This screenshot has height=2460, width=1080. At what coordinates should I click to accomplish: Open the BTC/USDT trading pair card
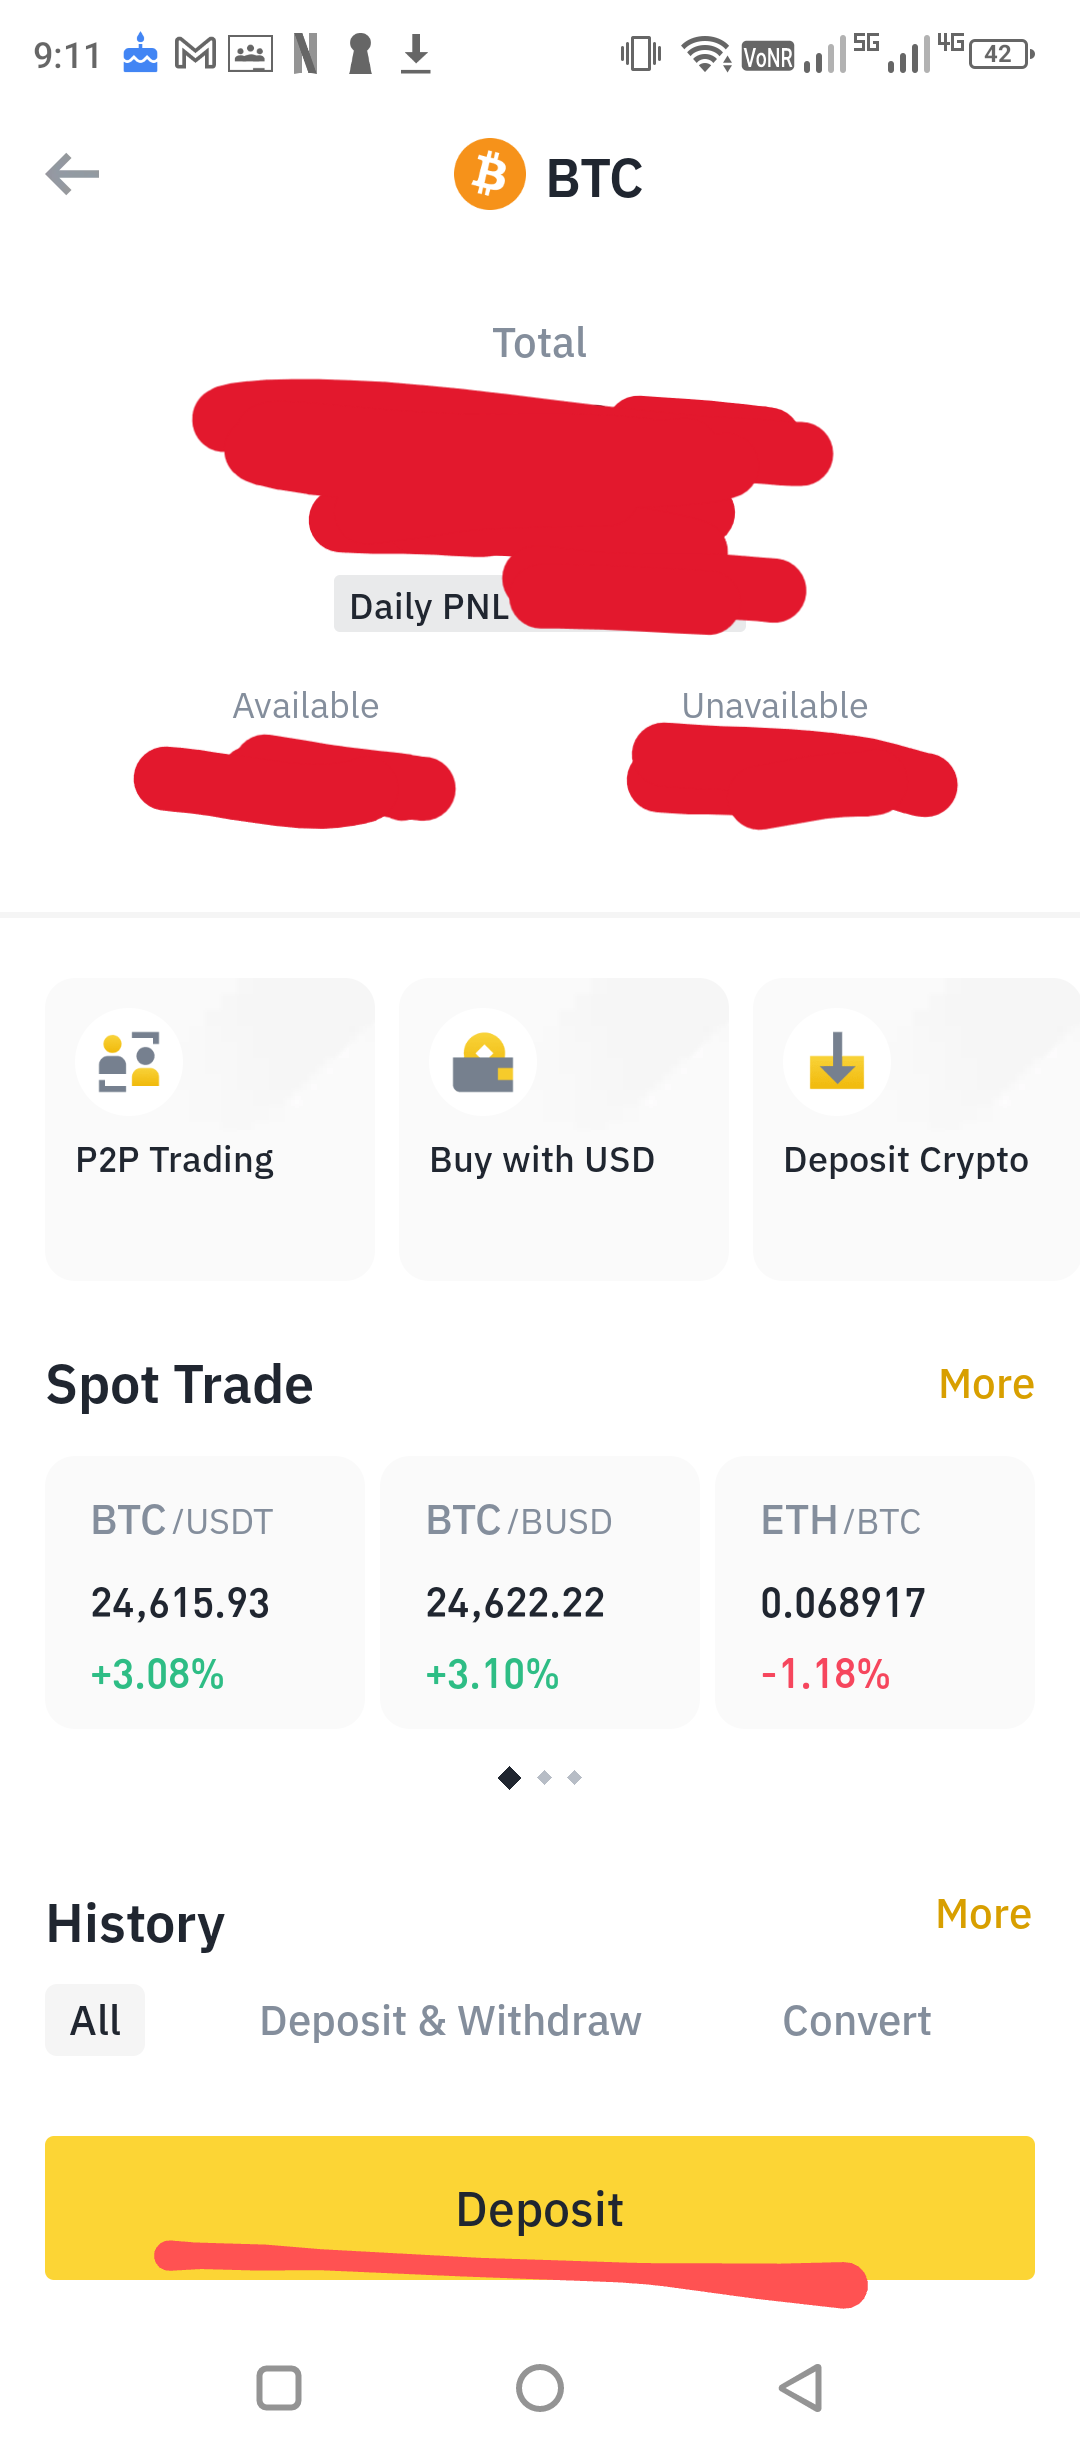pos(205,1592)
